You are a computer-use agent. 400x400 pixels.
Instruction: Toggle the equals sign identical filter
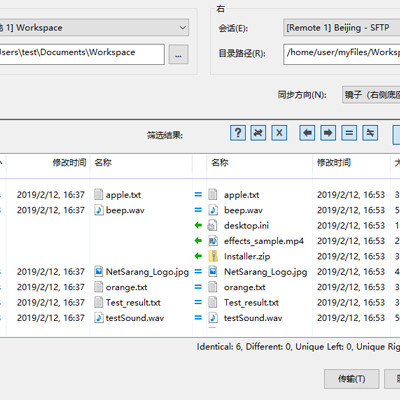coord(349,133)
